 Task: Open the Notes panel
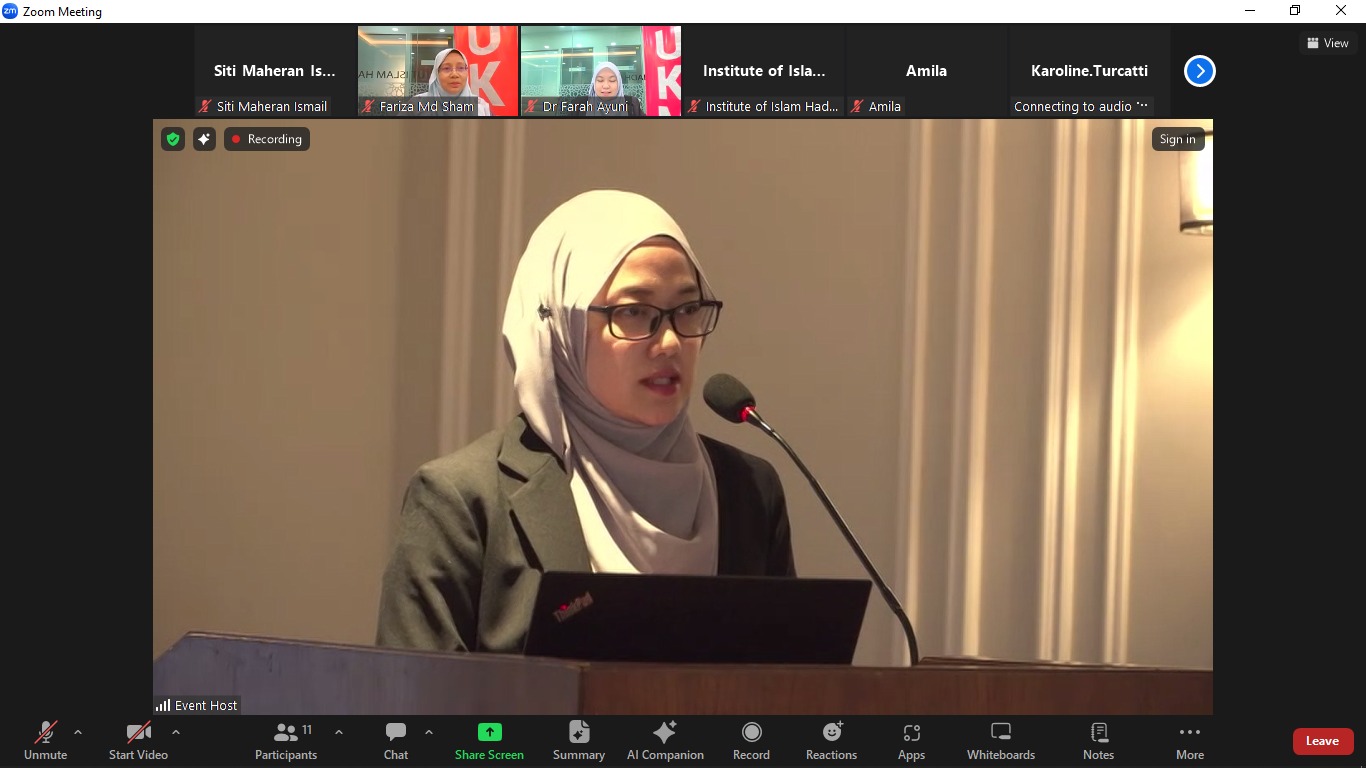pos(1098,741)
